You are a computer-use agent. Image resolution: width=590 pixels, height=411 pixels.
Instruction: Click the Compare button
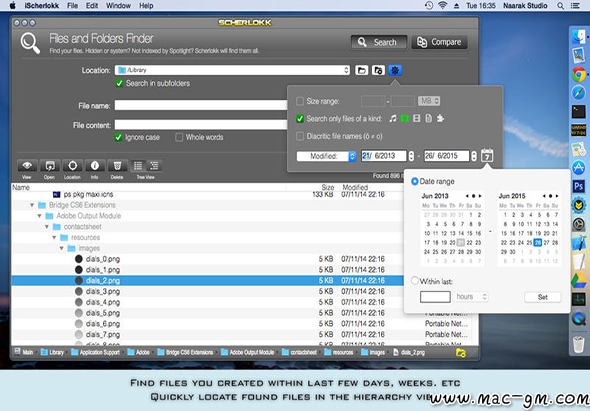point(439,42)
